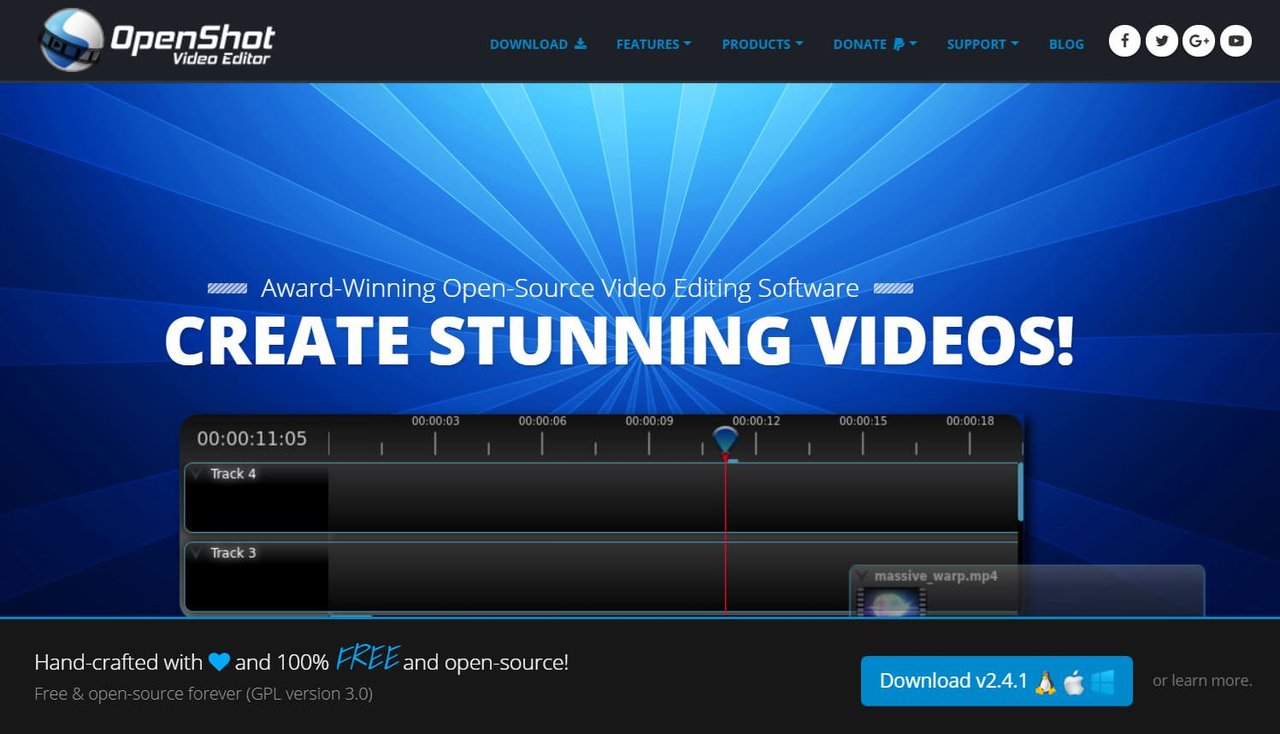Screen dimensions: 1280x734
Task: Click the 00:00:18 ruler mark
Action: 970,421
